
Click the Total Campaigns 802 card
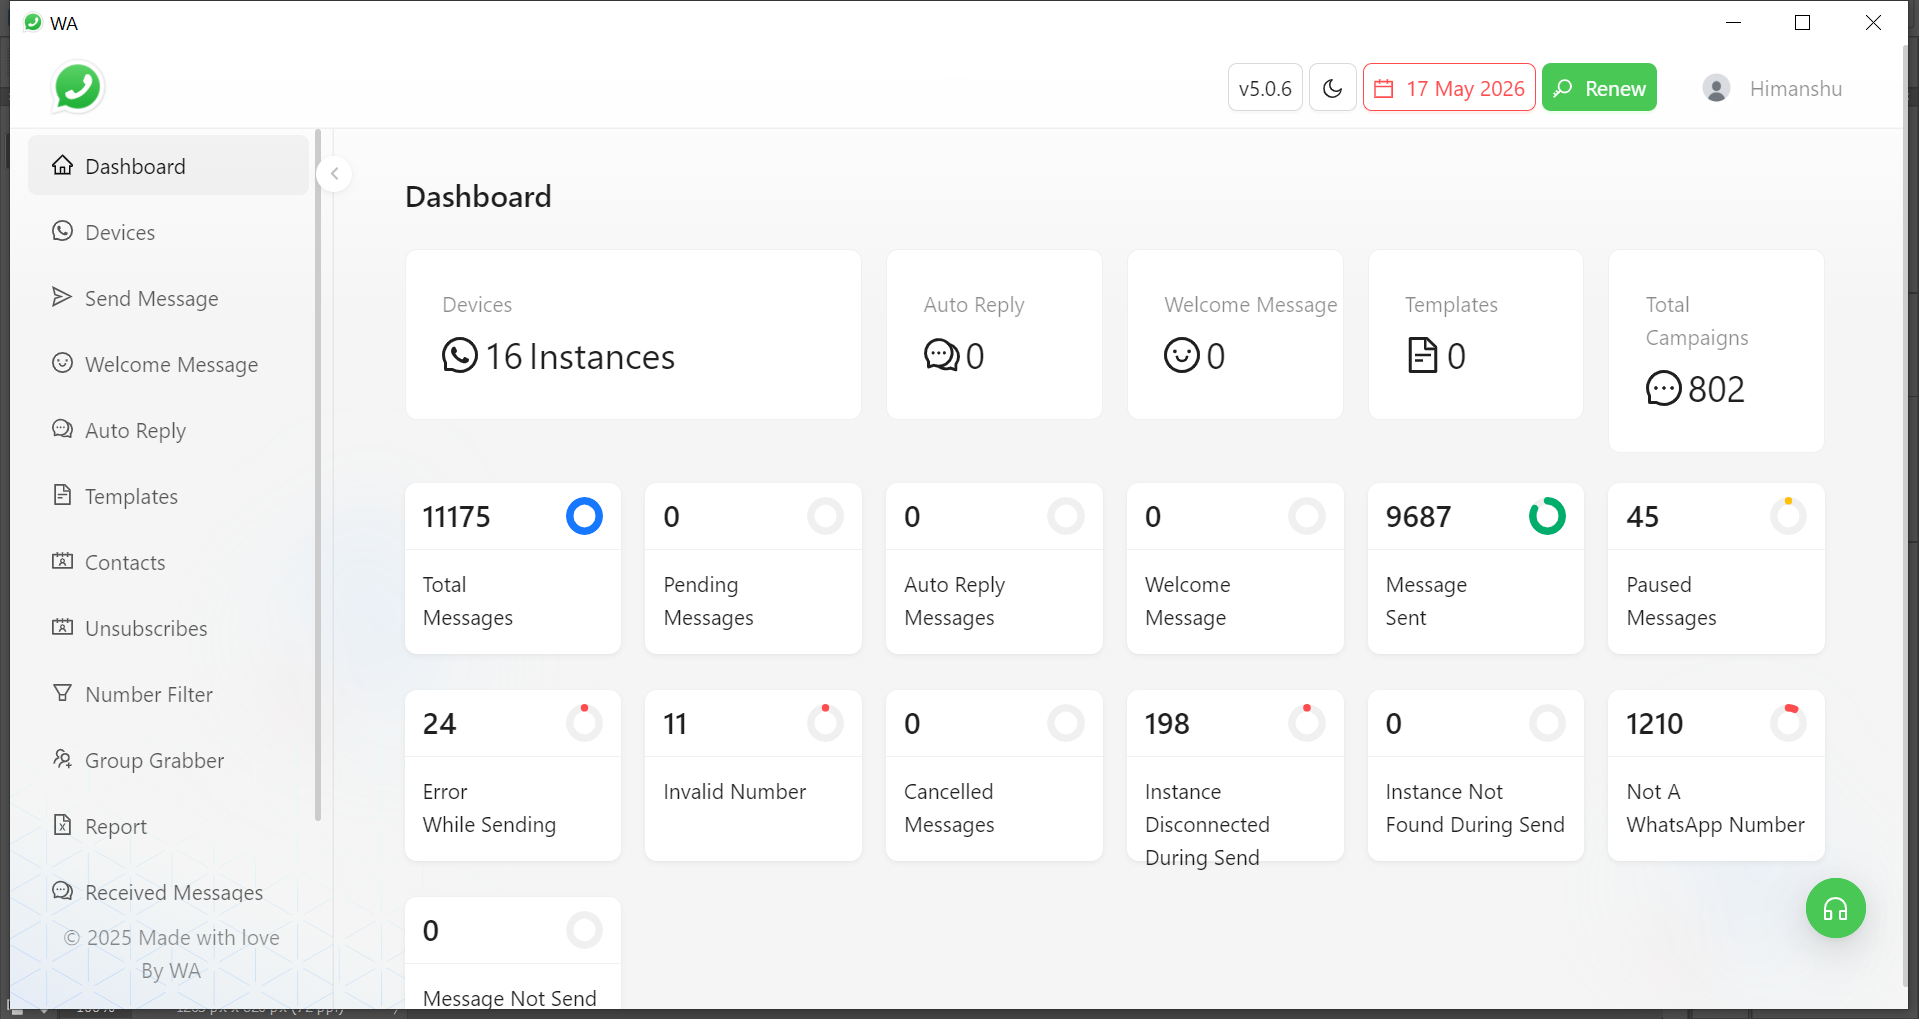tap(1715, 350)
